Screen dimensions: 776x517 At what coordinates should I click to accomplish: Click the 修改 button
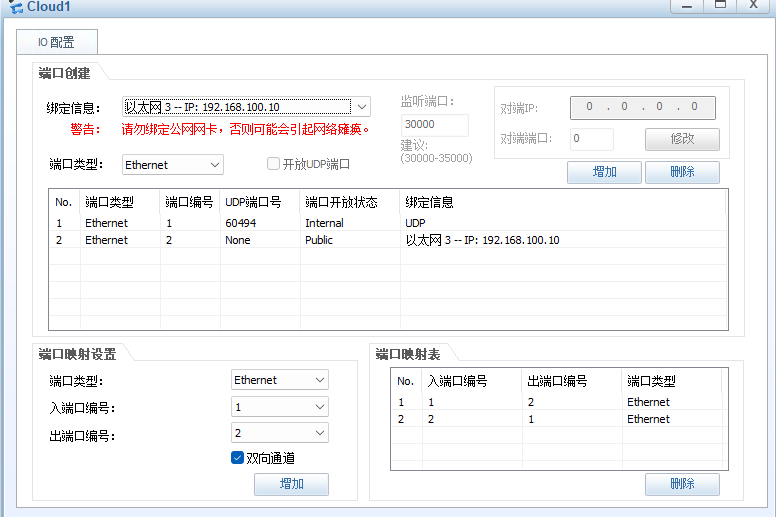click(x=682, y=139)
